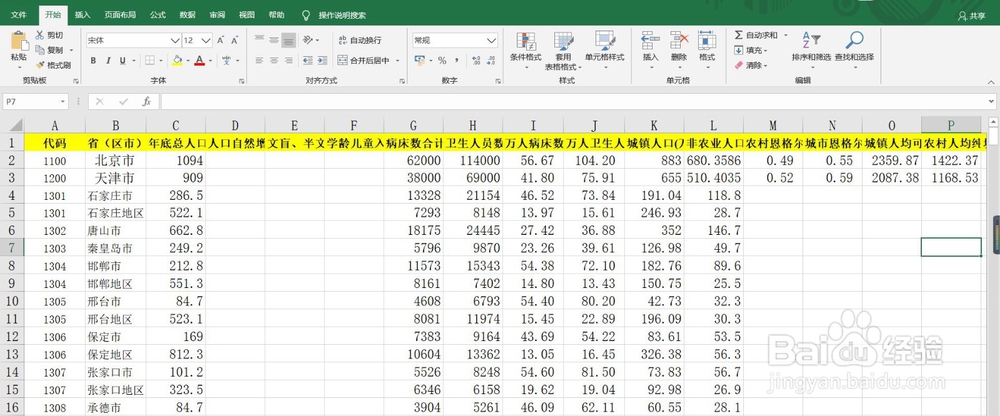Switch to the Insert (插入) tab

click(82, 15)
